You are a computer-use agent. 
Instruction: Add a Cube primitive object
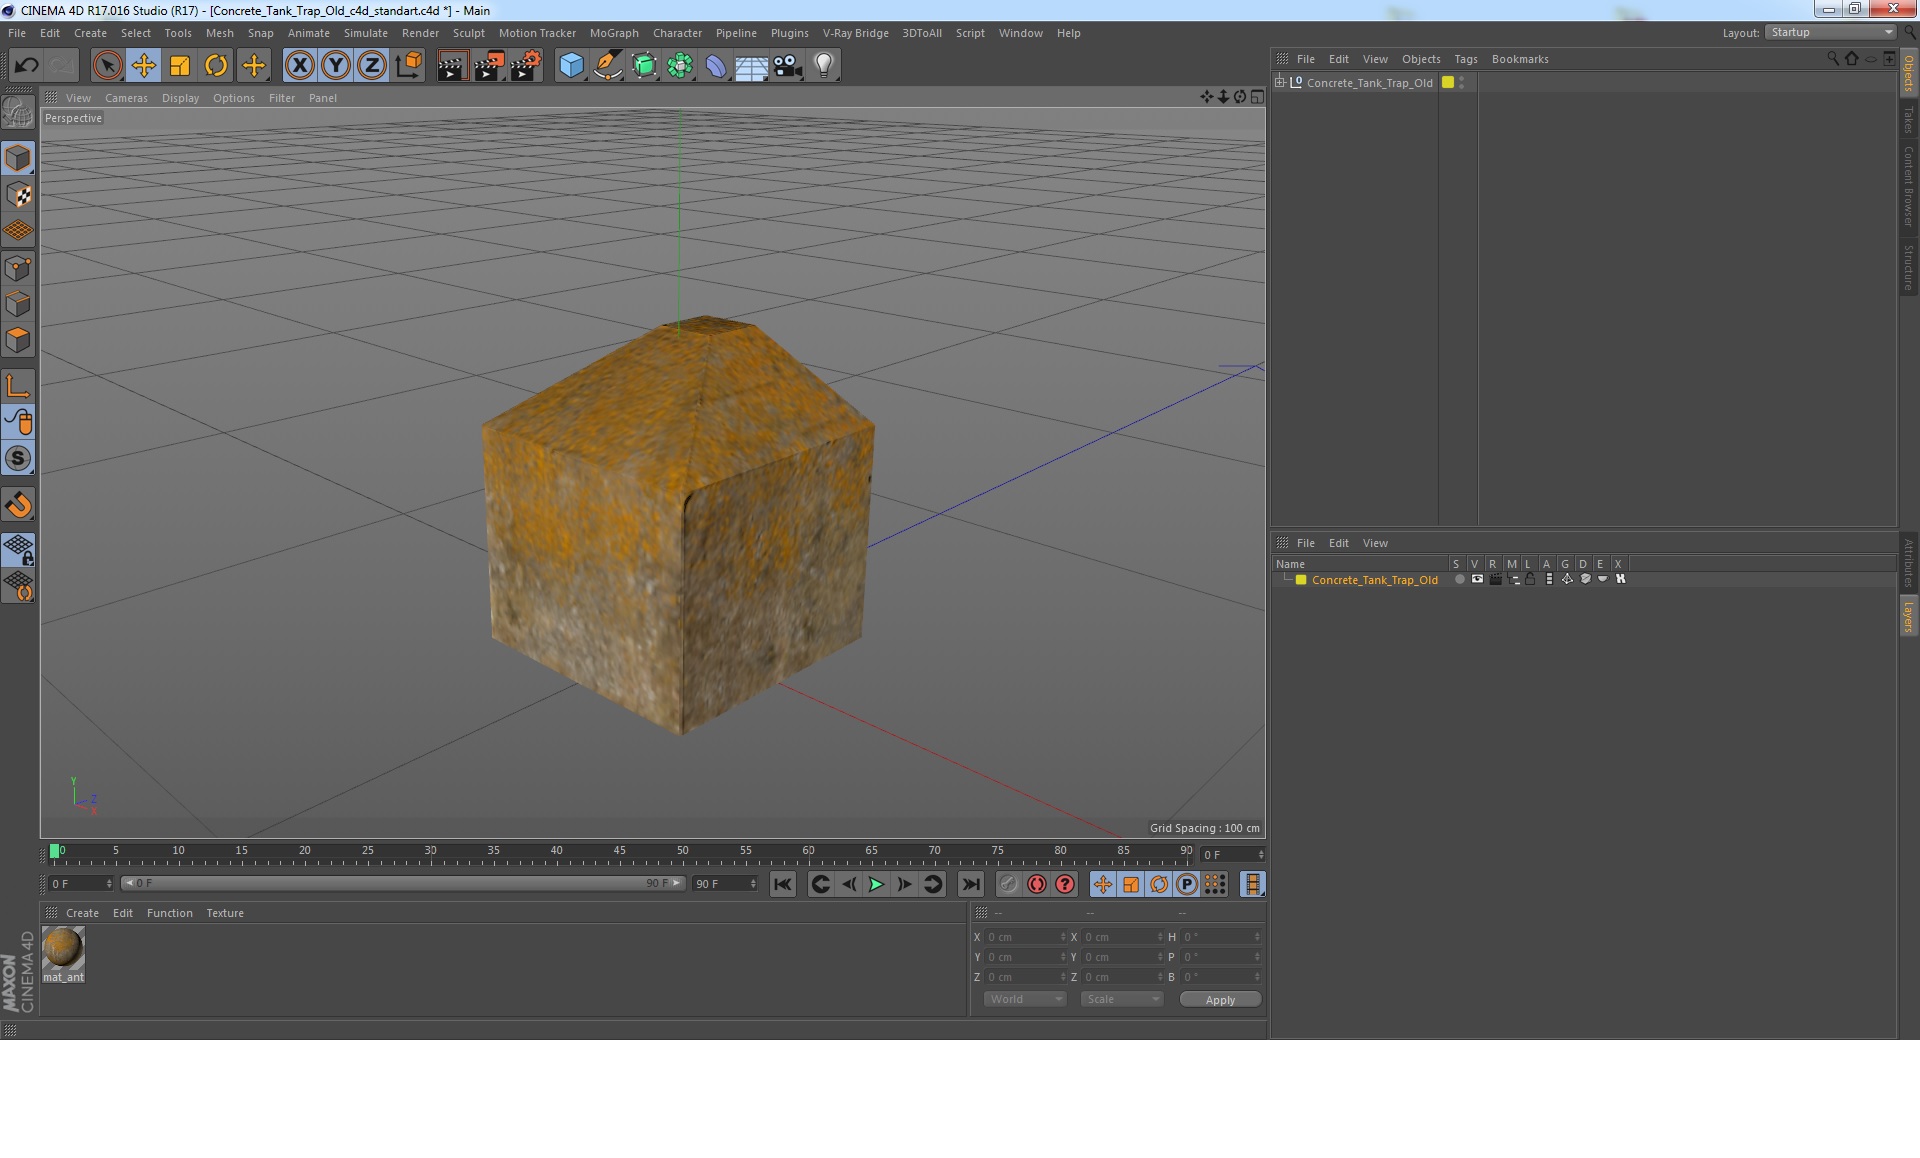tap(571, 66)
